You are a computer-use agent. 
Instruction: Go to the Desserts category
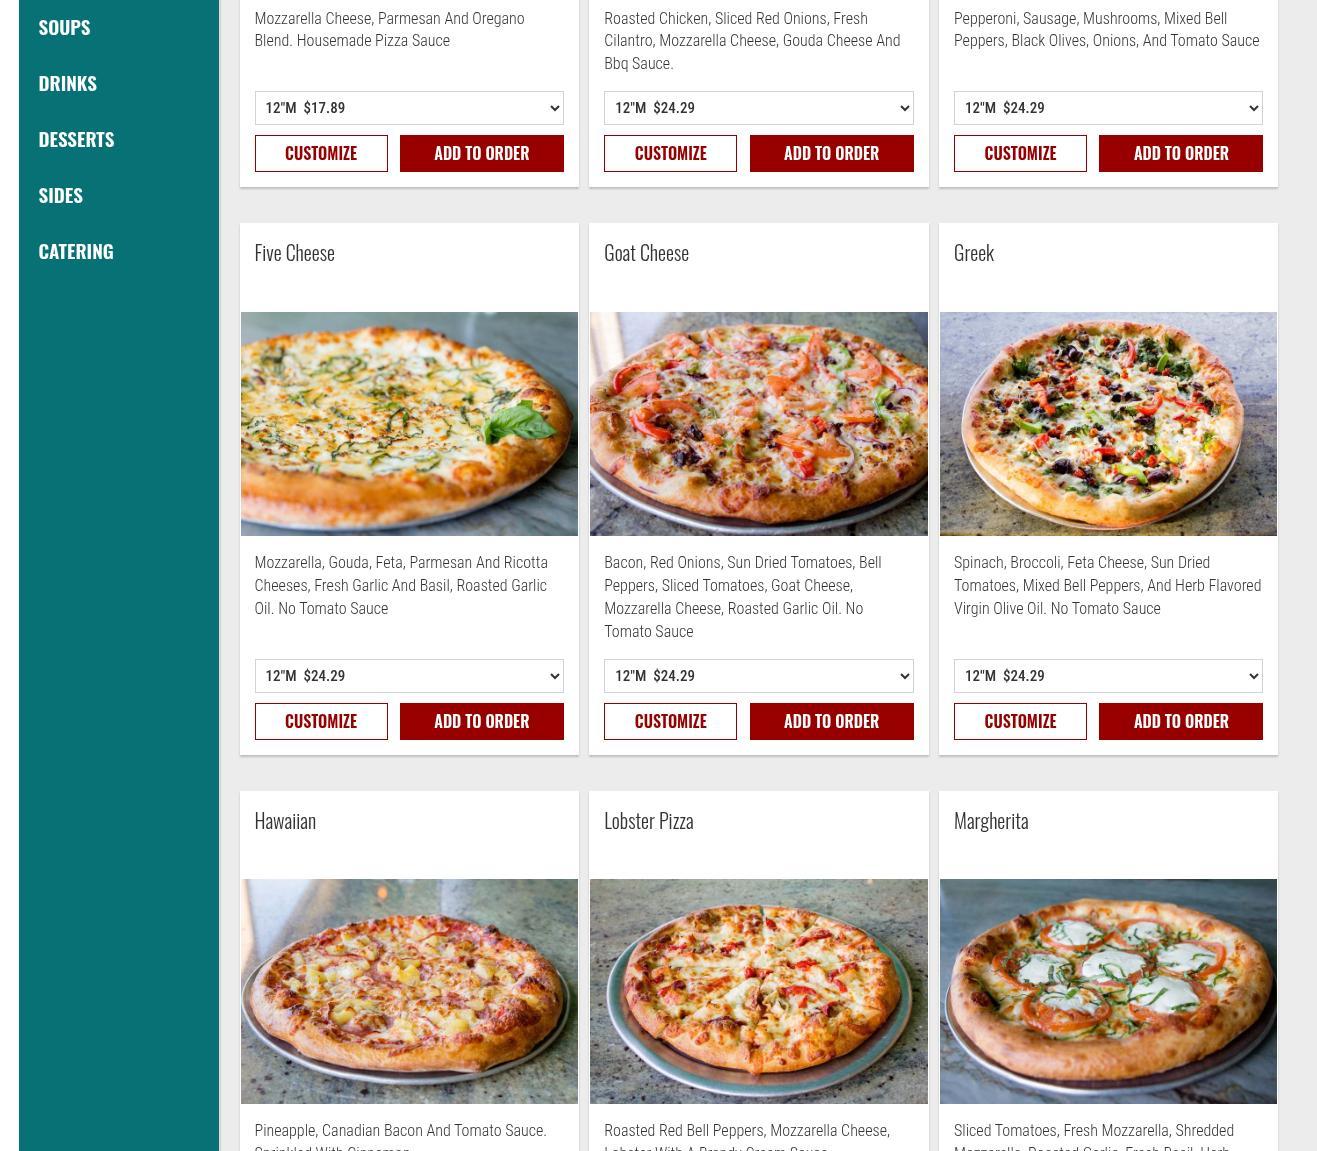76,139
